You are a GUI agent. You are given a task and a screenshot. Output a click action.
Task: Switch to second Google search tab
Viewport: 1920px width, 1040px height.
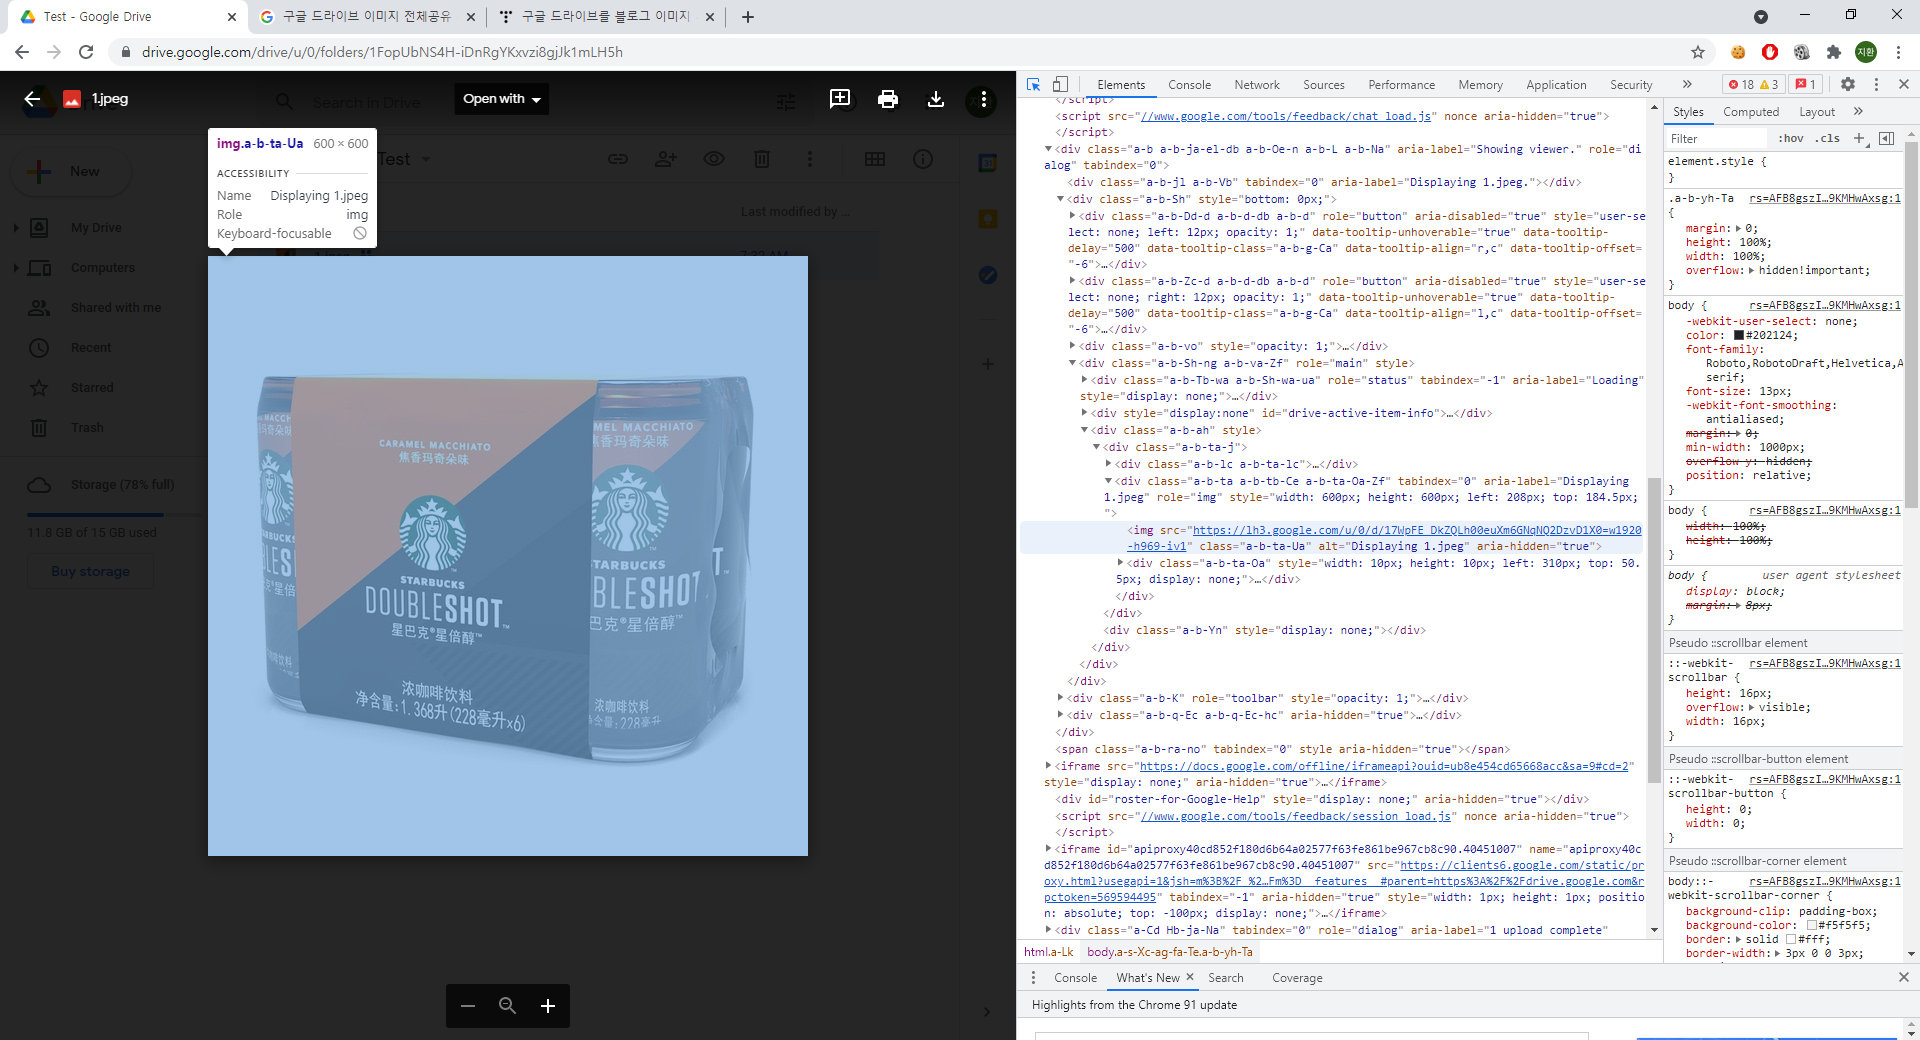367,17
